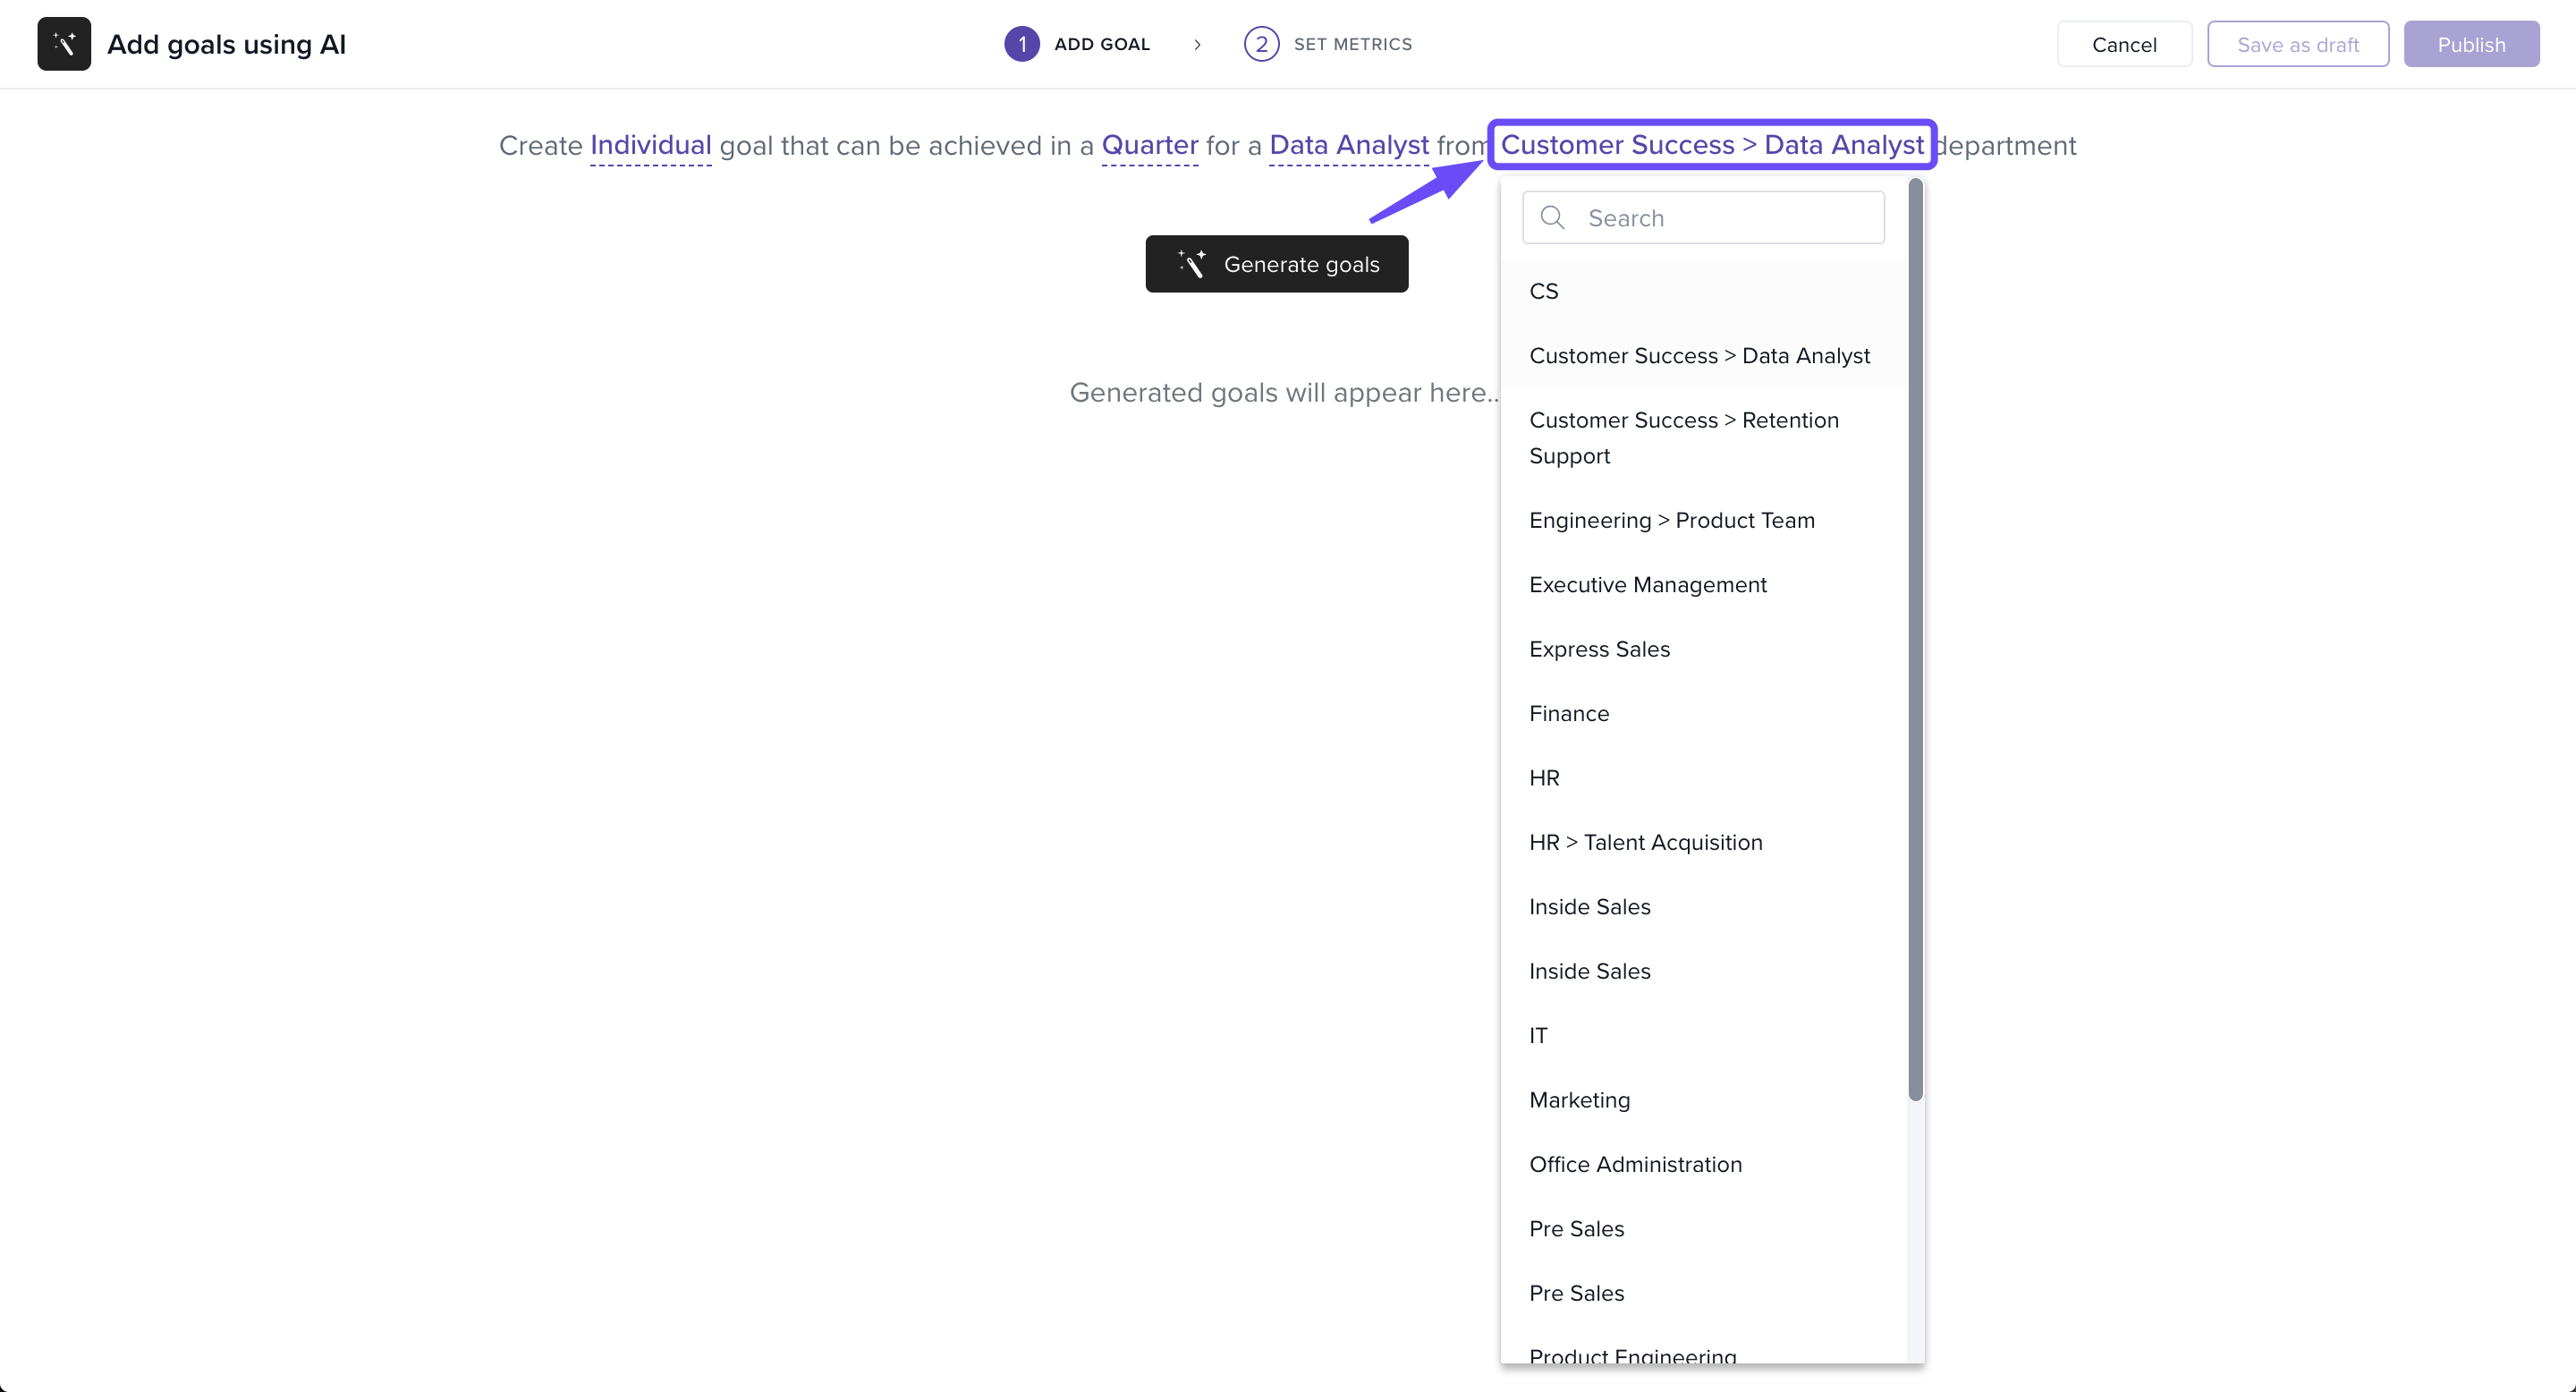Open the Individual goal type dropdown

point(650,145)
